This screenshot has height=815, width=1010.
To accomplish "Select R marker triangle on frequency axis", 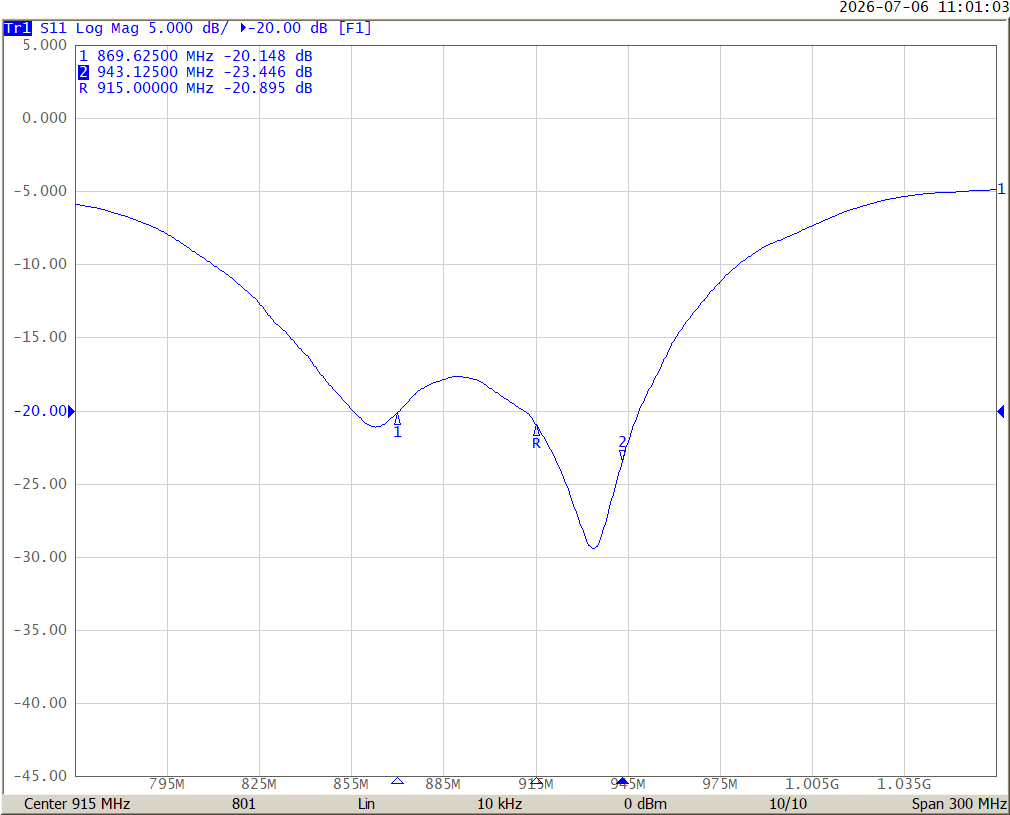I will [x=537, y=781].
